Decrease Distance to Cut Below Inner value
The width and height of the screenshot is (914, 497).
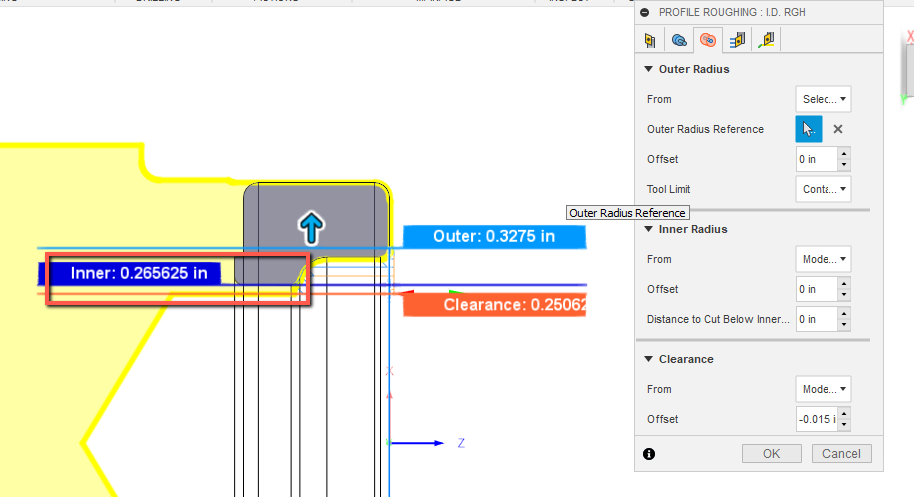pyautogui.click(x=843, y=326)
